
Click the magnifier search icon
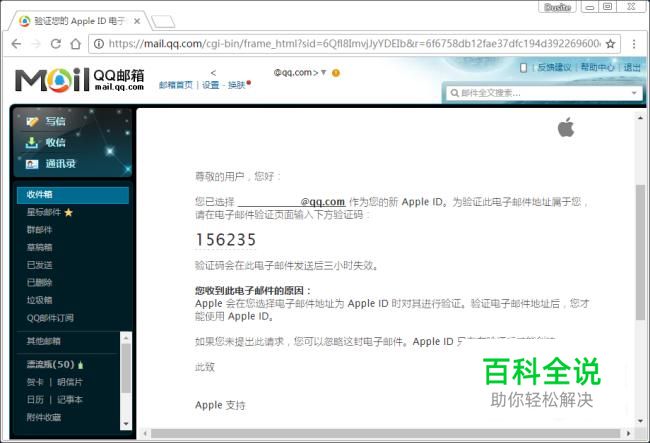click(x=454, y=93)
